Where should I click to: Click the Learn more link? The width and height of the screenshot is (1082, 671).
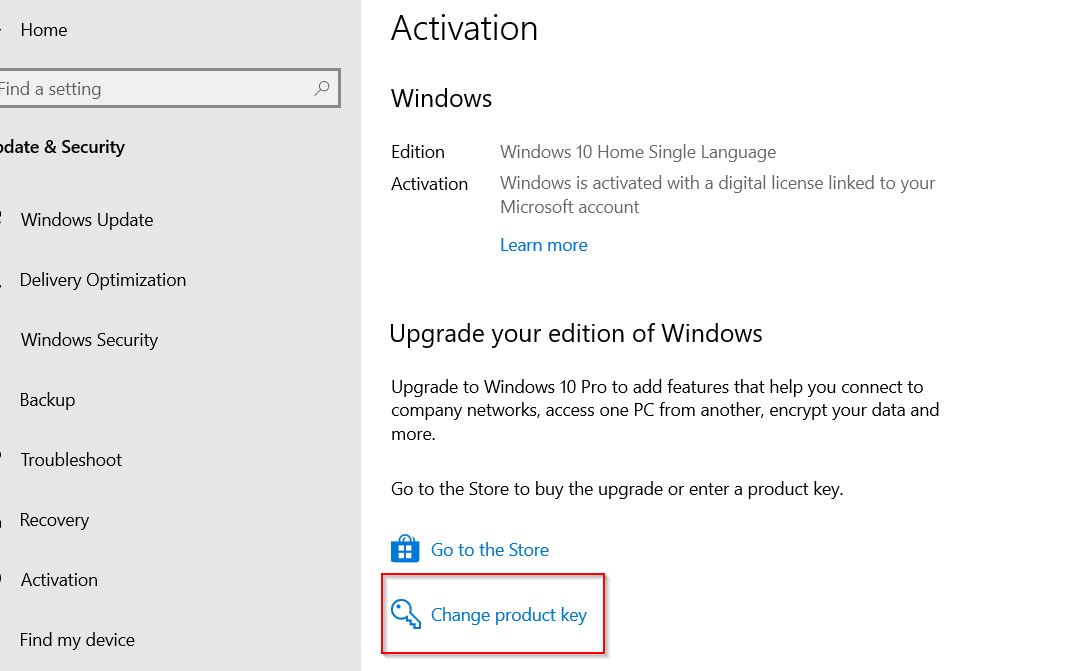pyautogui.click(x=544, y=245)
